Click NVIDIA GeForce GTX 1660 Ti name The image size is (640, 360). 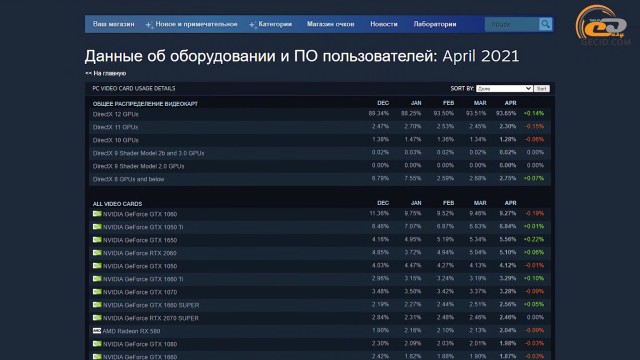(143, 279)
